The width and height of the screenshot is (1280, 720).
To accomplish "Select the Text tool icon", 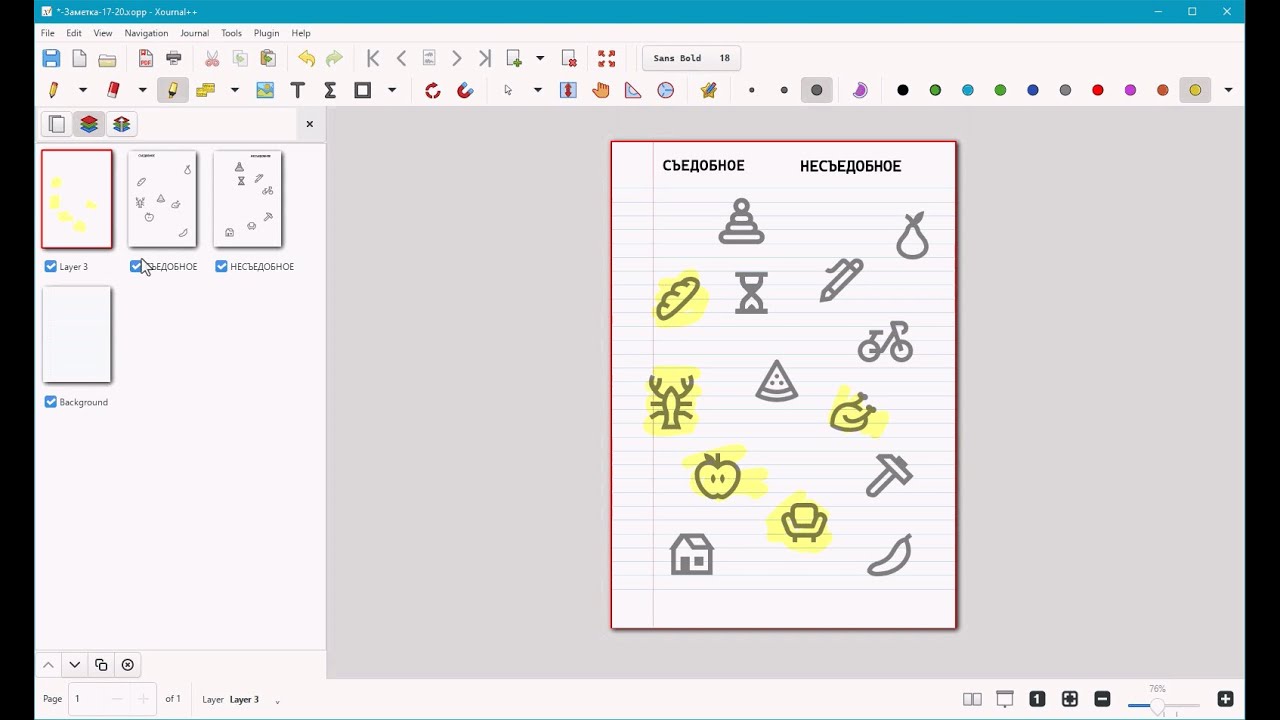I will click(297, 90).
